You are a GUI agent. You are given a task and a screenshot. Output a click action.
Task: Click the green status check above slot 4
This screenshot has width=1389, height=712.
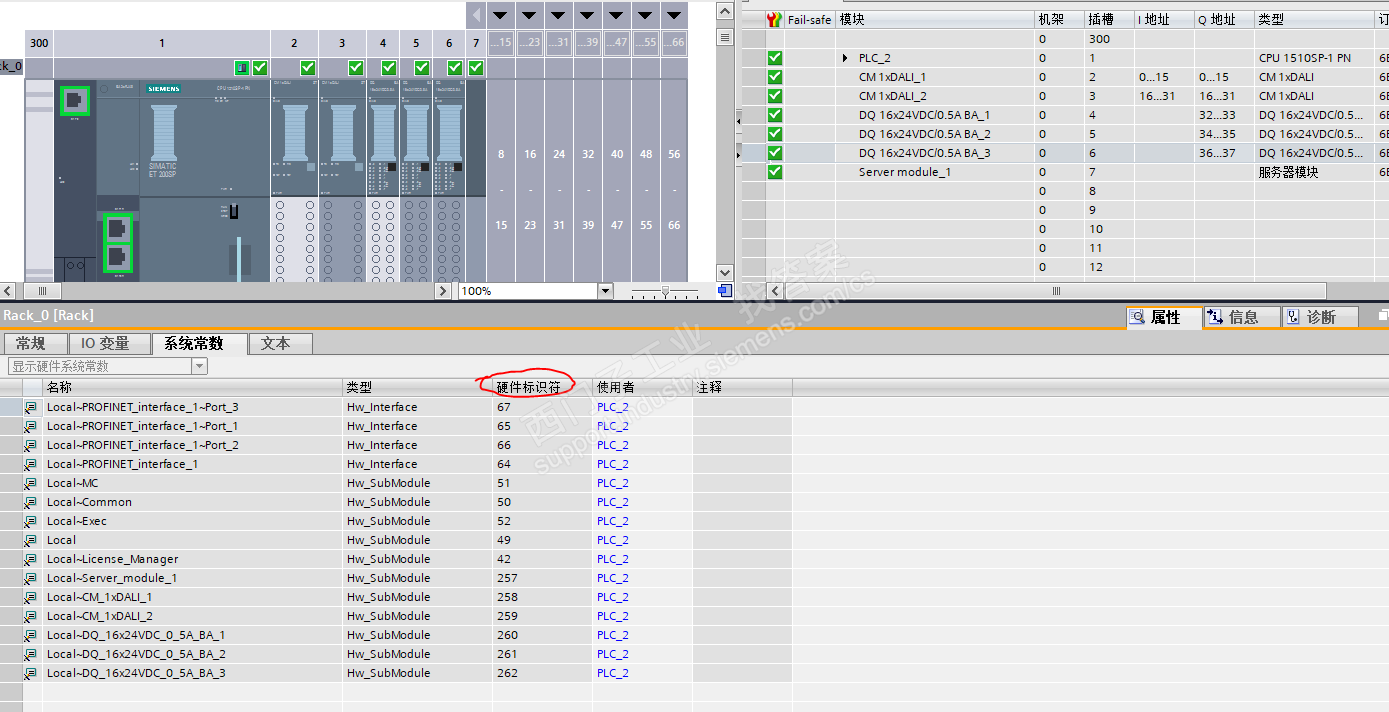389,68
